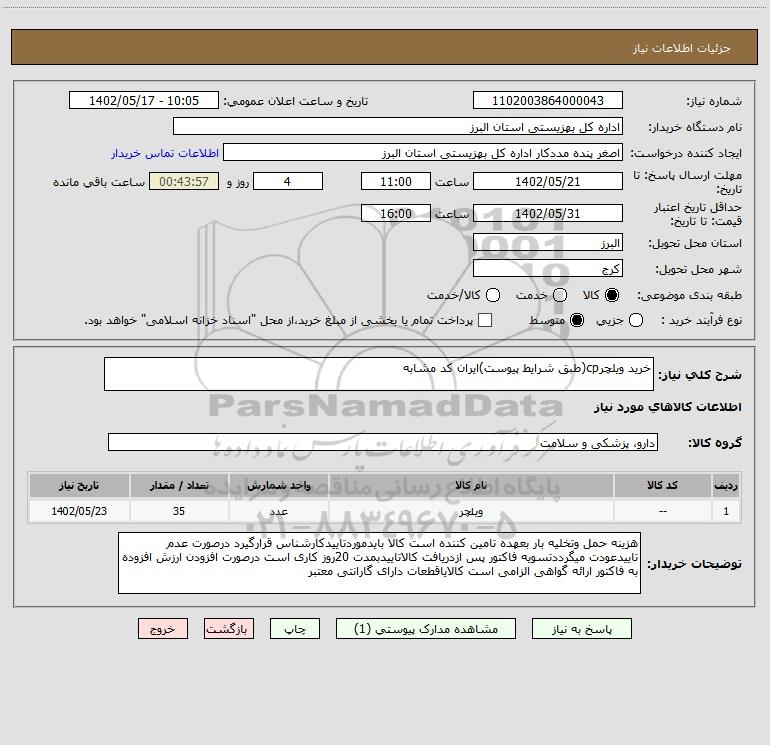Select the کالا/خدمت radio button
Screen dimensions: 770x745
pos(493,295)
